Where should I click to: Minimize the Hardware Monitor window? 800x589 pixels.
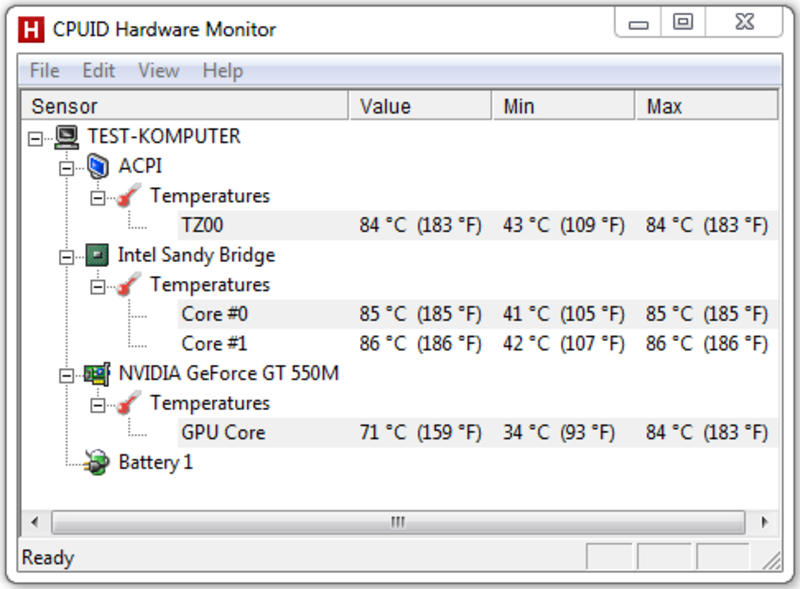click(638, 22)
